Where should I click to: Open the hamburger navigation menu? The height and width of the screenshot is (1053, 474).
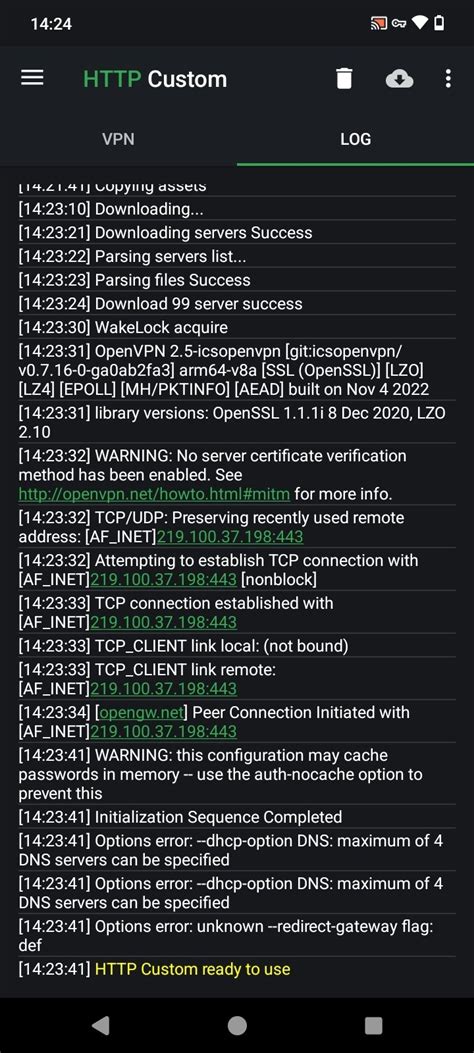click(32, 79)
